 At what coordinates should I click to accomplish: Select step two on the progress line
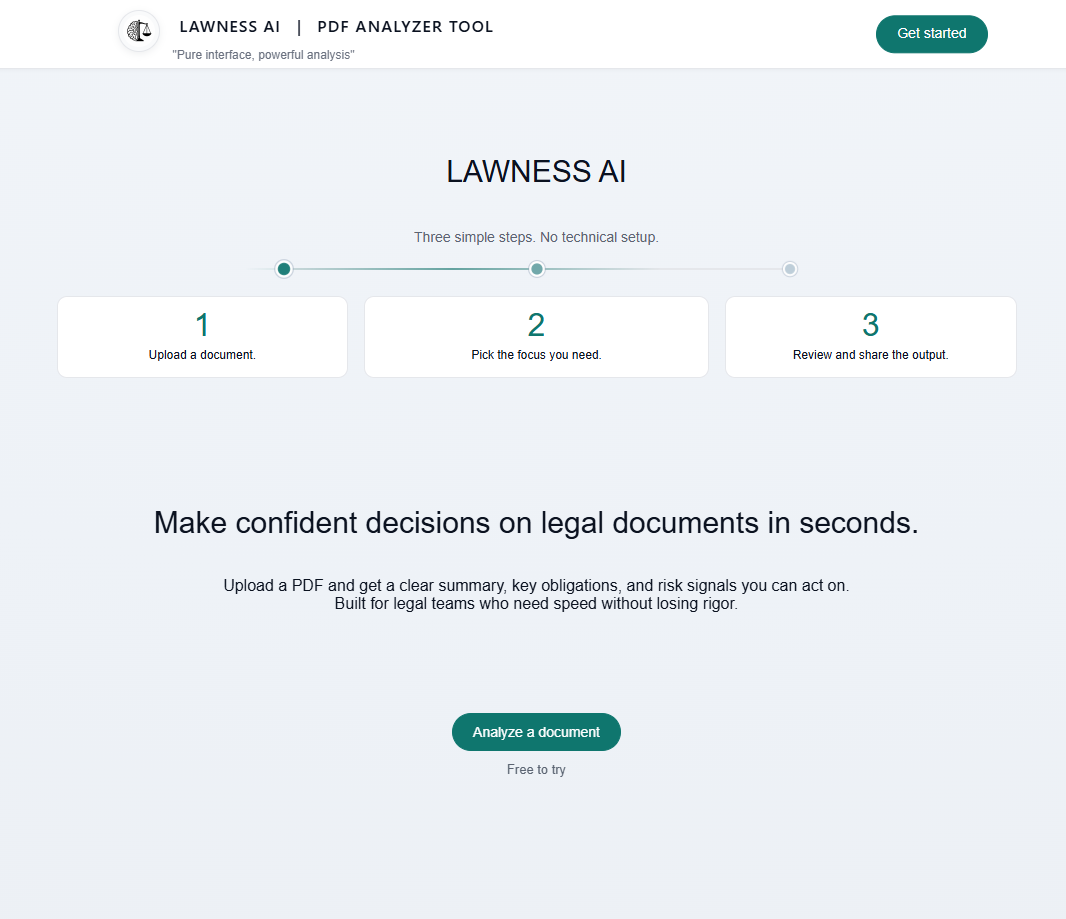click(536, 268)
